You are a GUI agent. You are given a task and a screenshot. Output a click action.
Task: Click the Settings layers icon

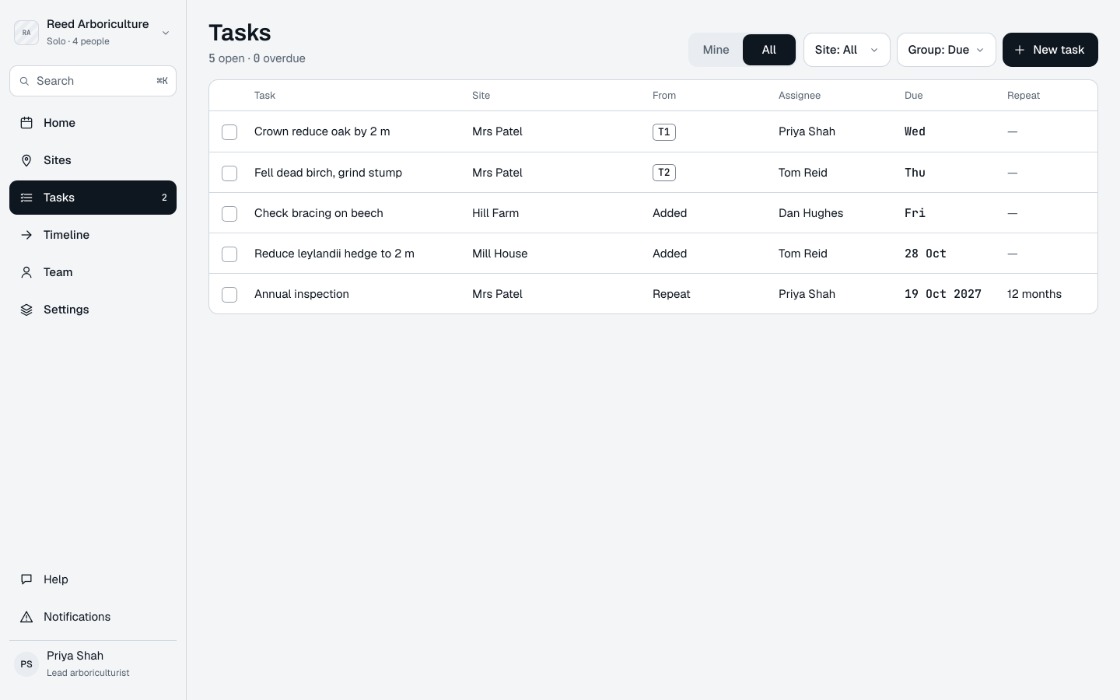[26, 309]
